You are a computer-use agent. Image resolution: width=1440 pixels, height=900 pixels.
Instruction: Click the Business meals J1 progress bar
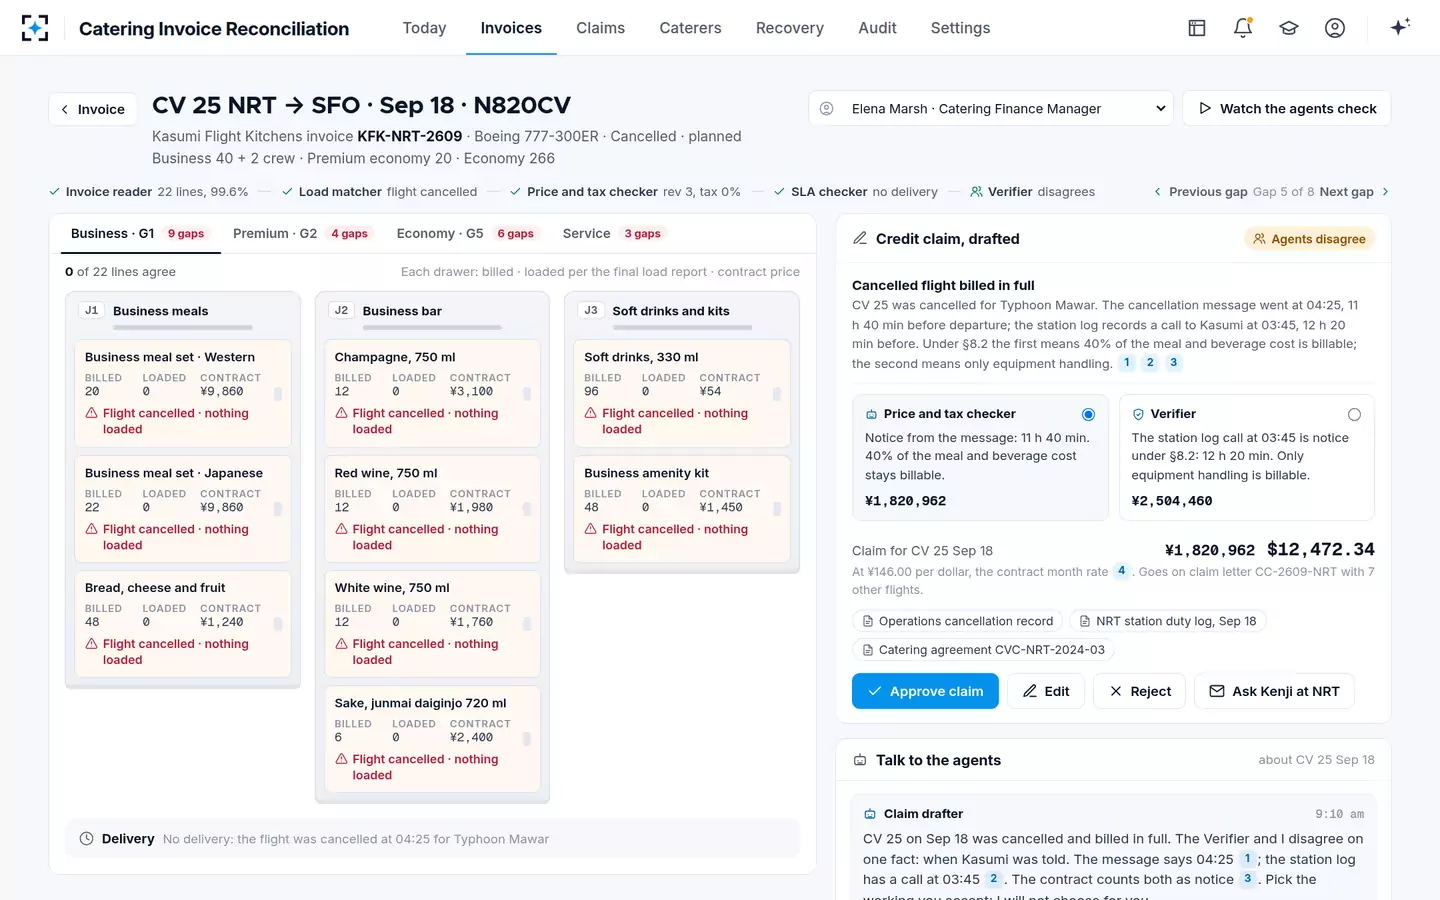tap(183, 328)
